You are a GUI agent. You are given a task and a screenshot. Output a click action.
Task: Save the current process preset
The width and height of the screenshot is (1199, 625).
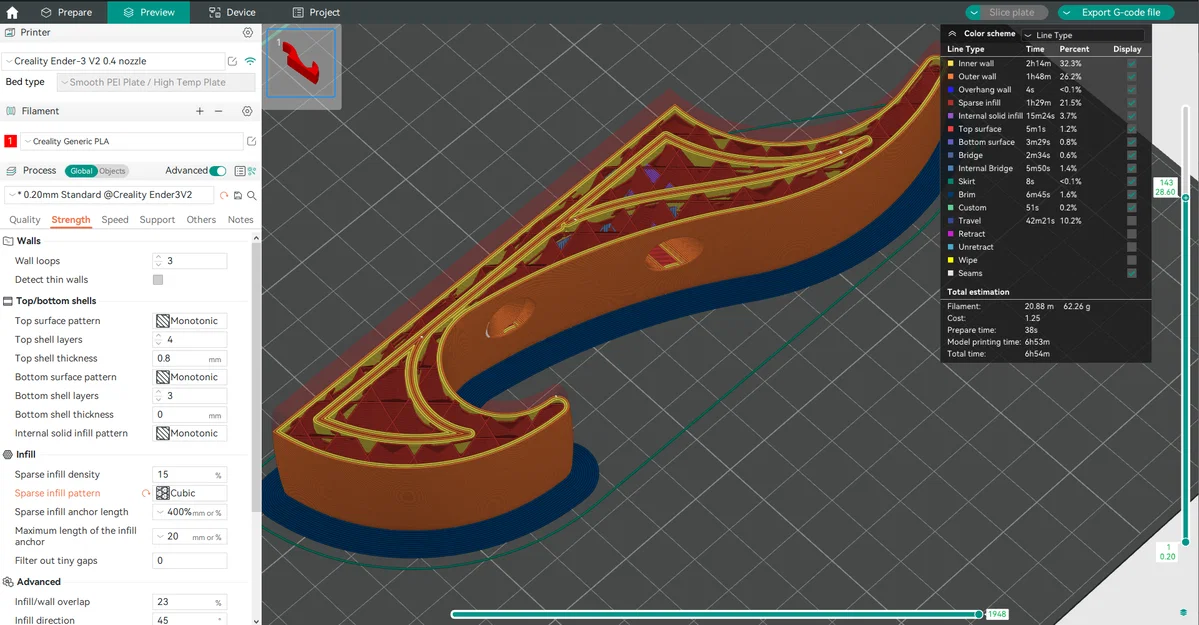238,196
